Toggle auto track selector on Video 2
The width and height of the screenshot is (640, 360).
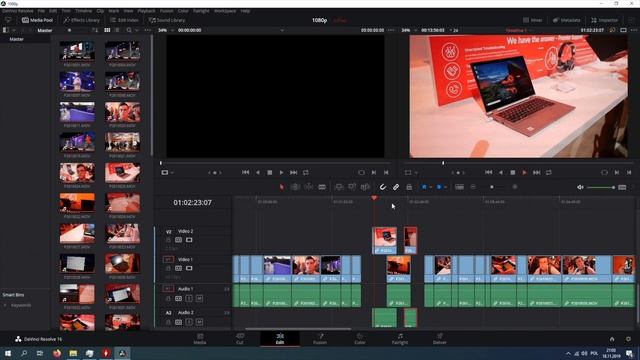pos(178,240)
